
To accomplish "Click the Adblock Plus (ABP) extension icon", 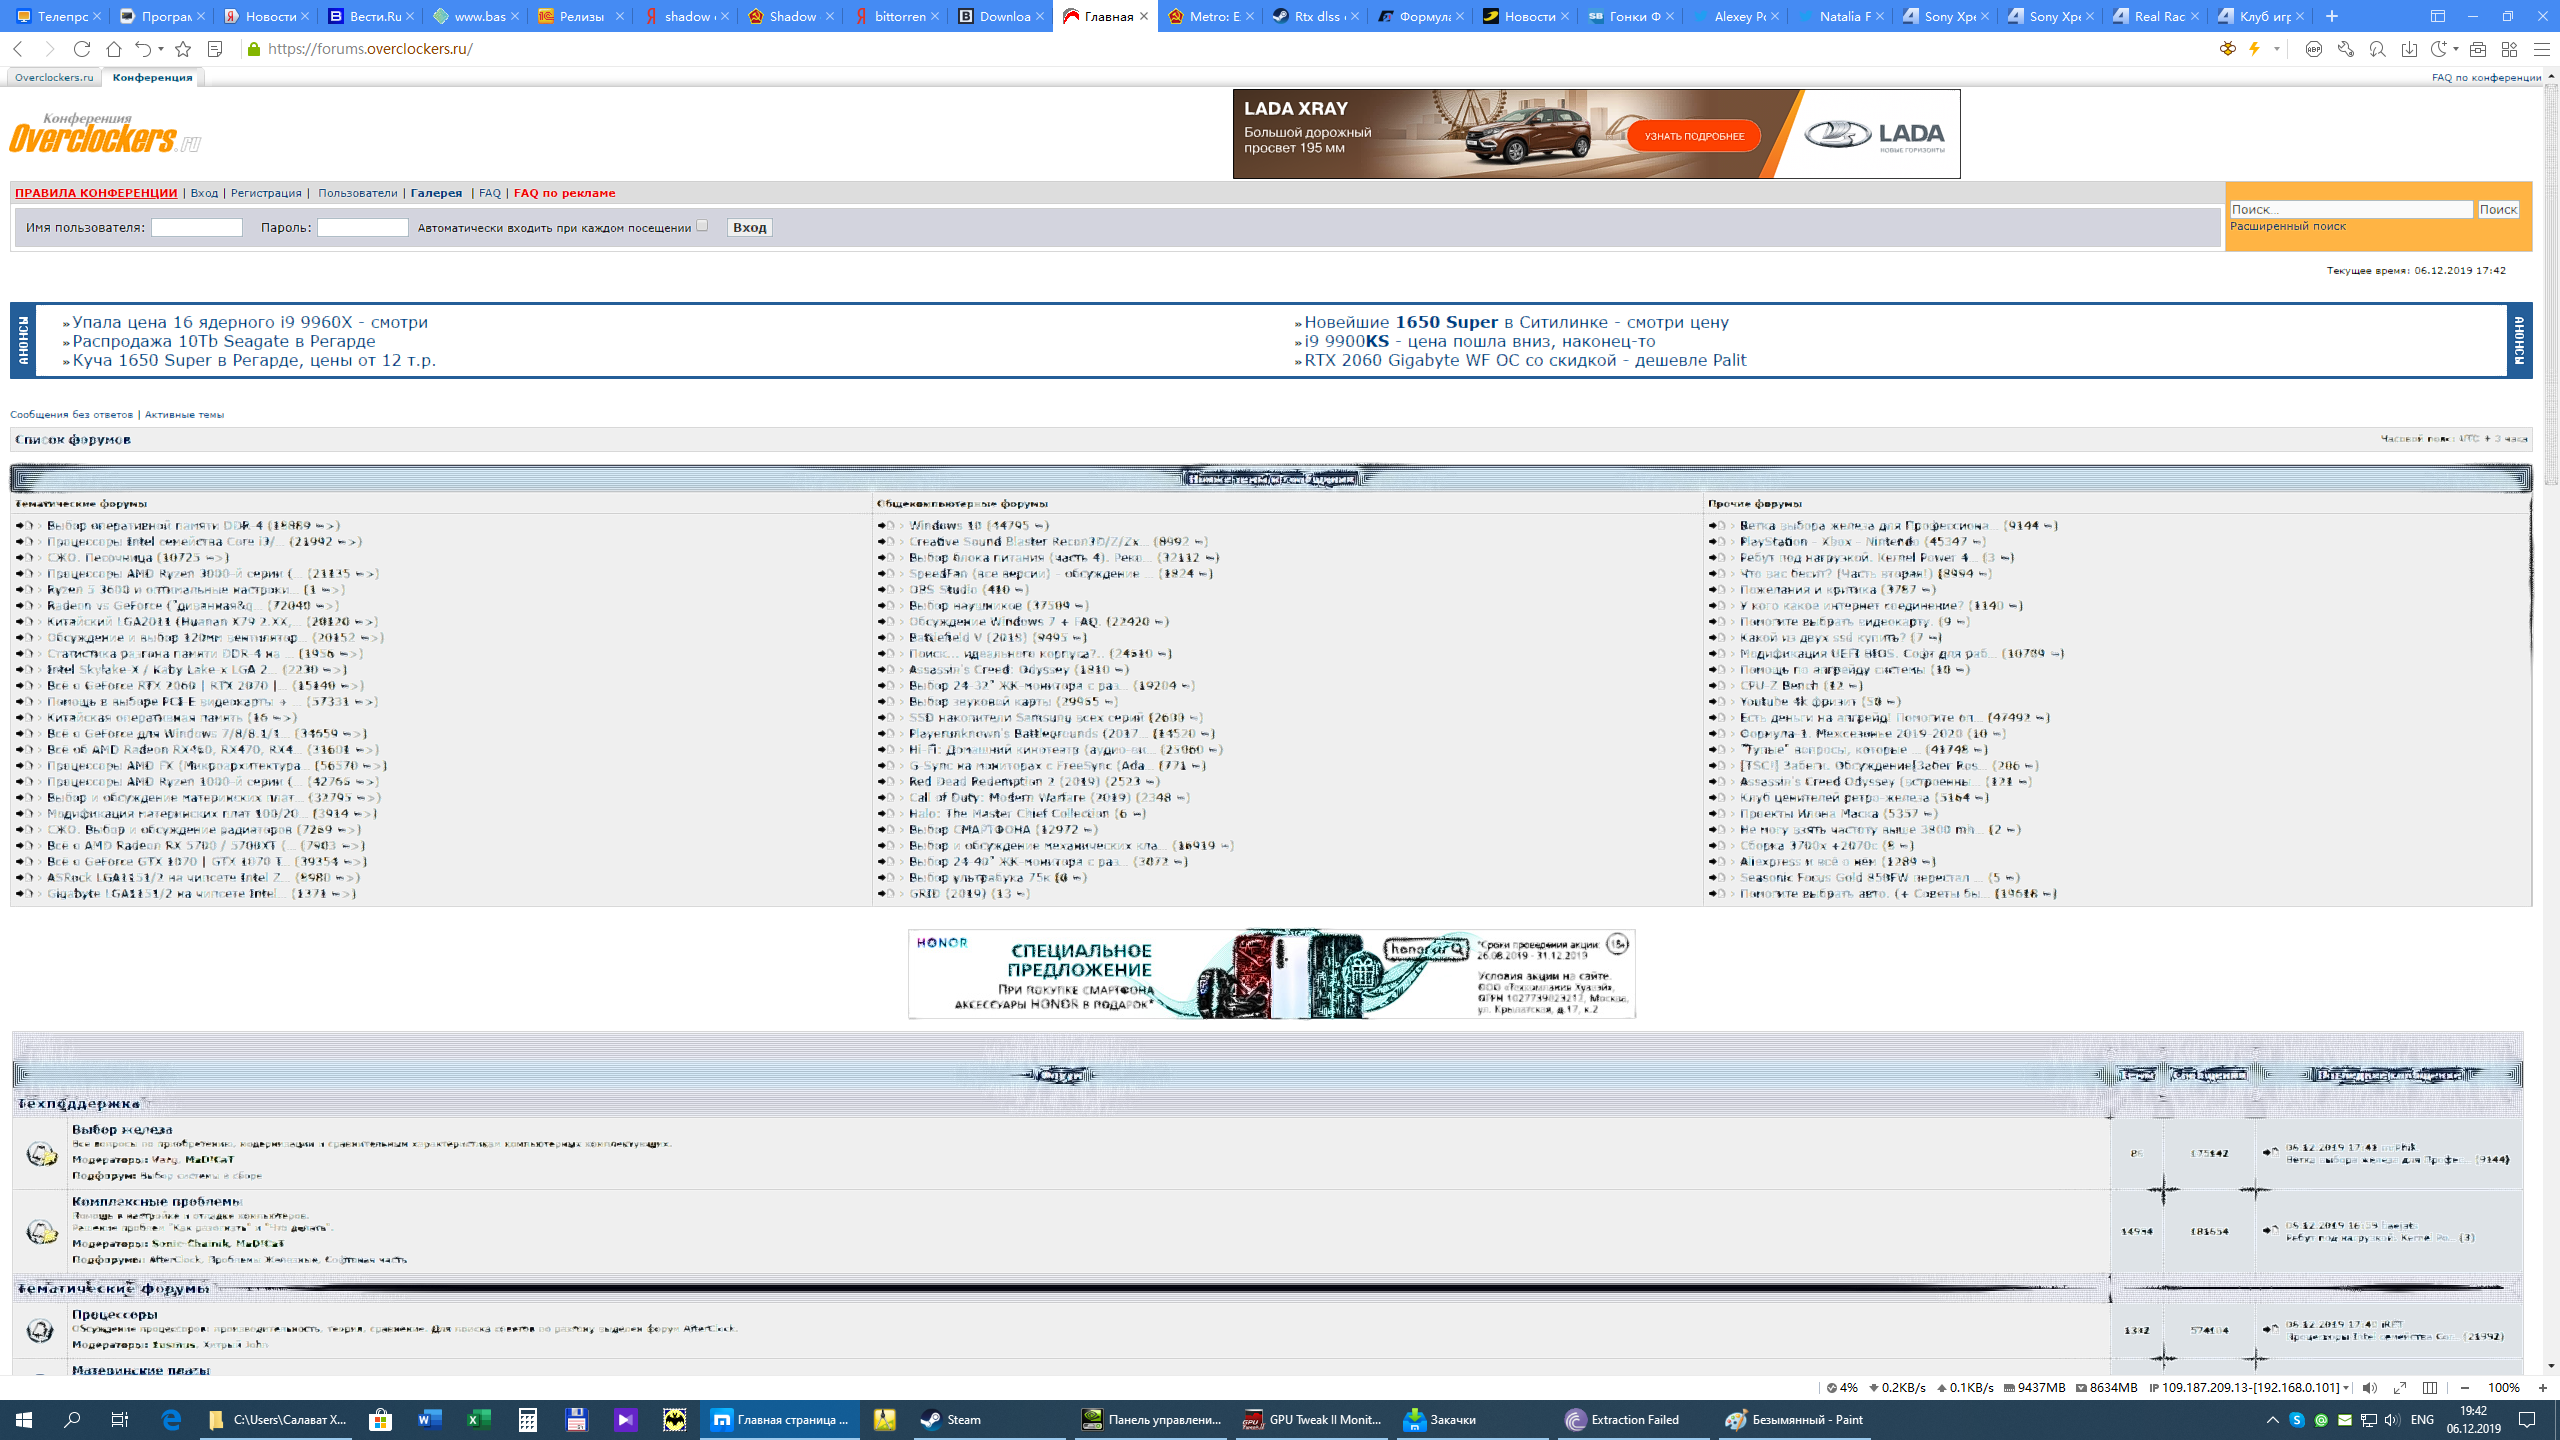I will (x=2313, y=49).
